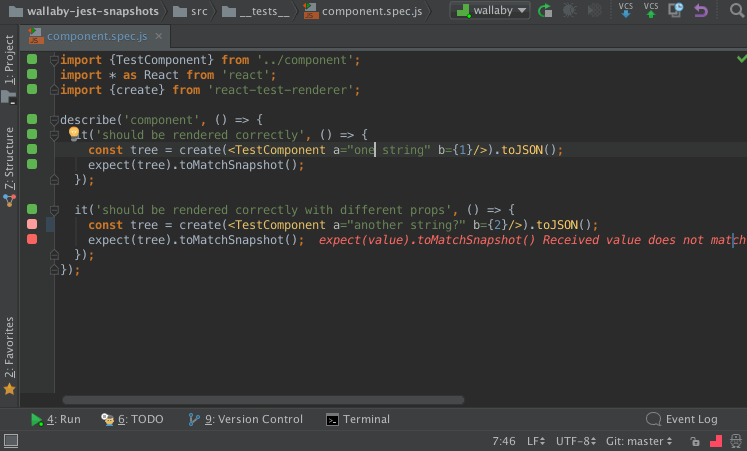Click the red Wallaby error indicator in gutter
747x451 pixels.
pyautogui.click(x=32, y=239)
